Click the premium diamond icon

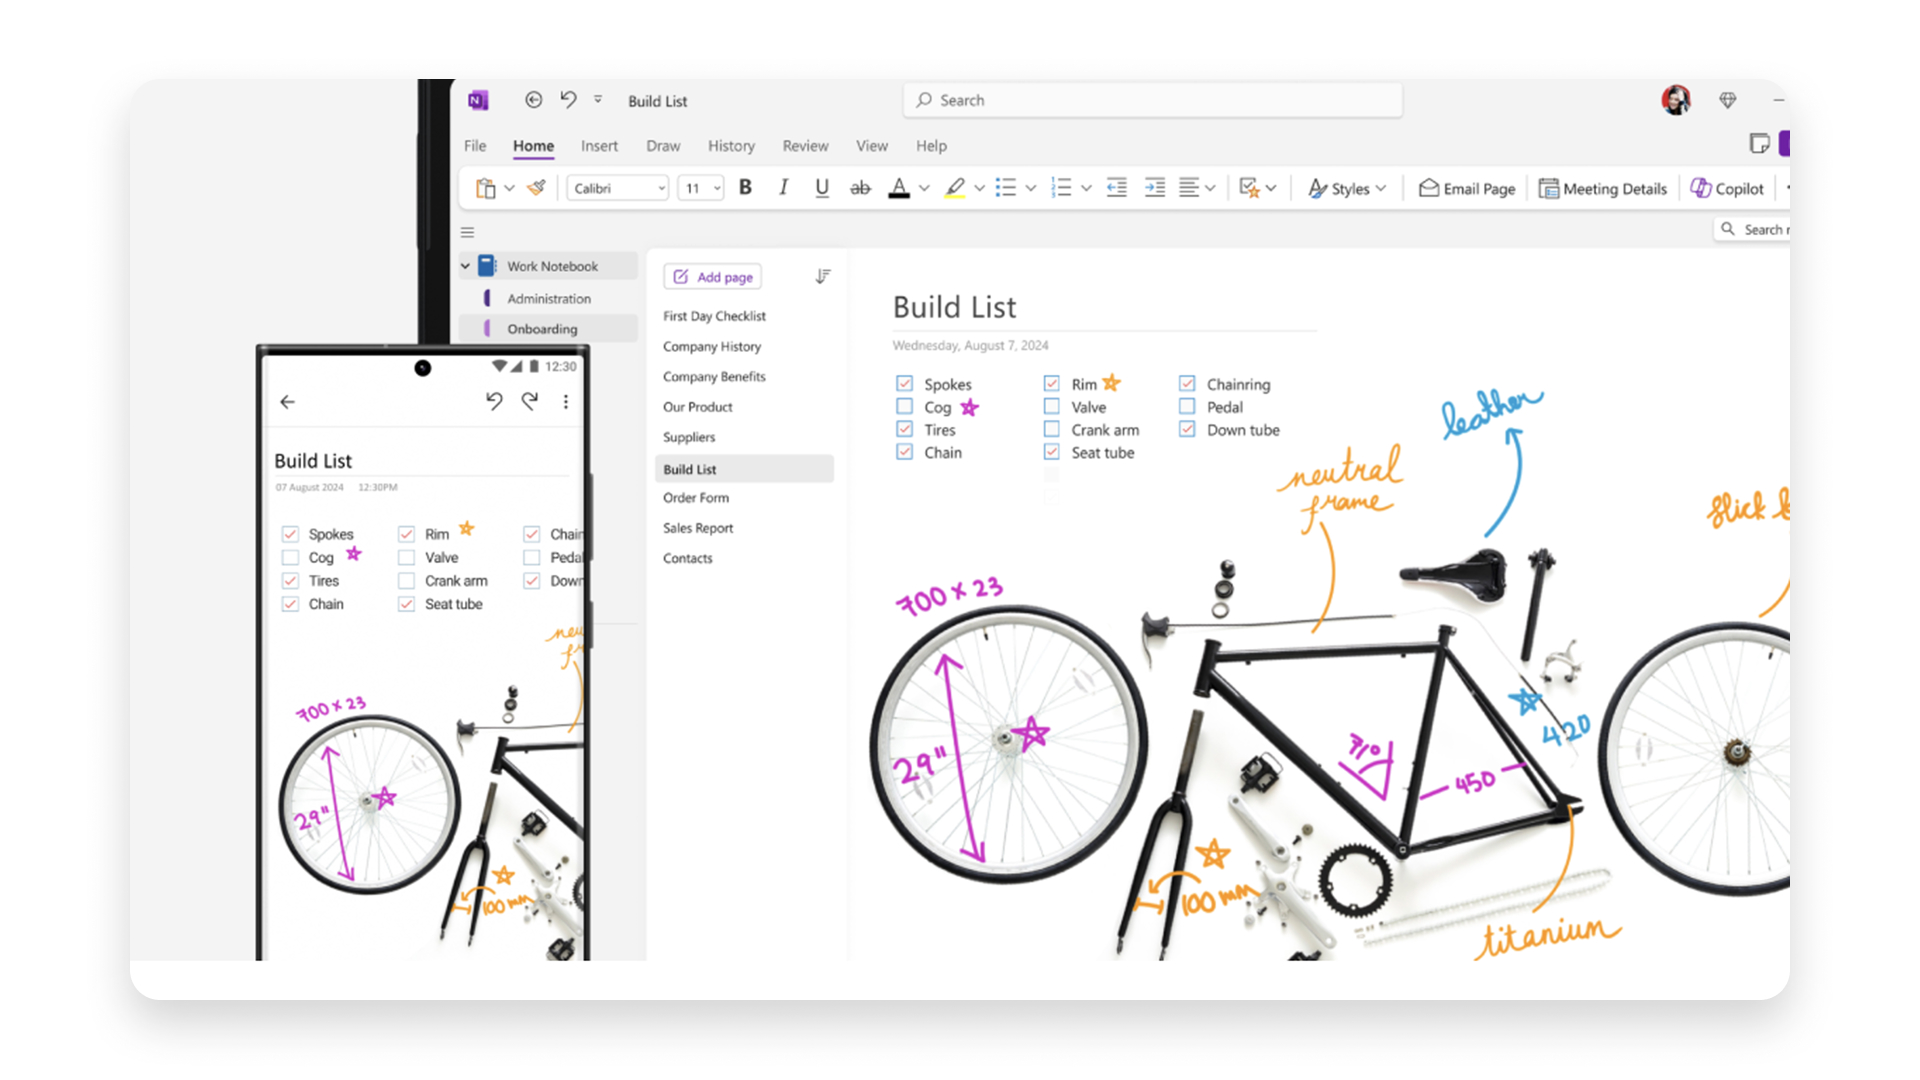click(x=1728, y=100)
